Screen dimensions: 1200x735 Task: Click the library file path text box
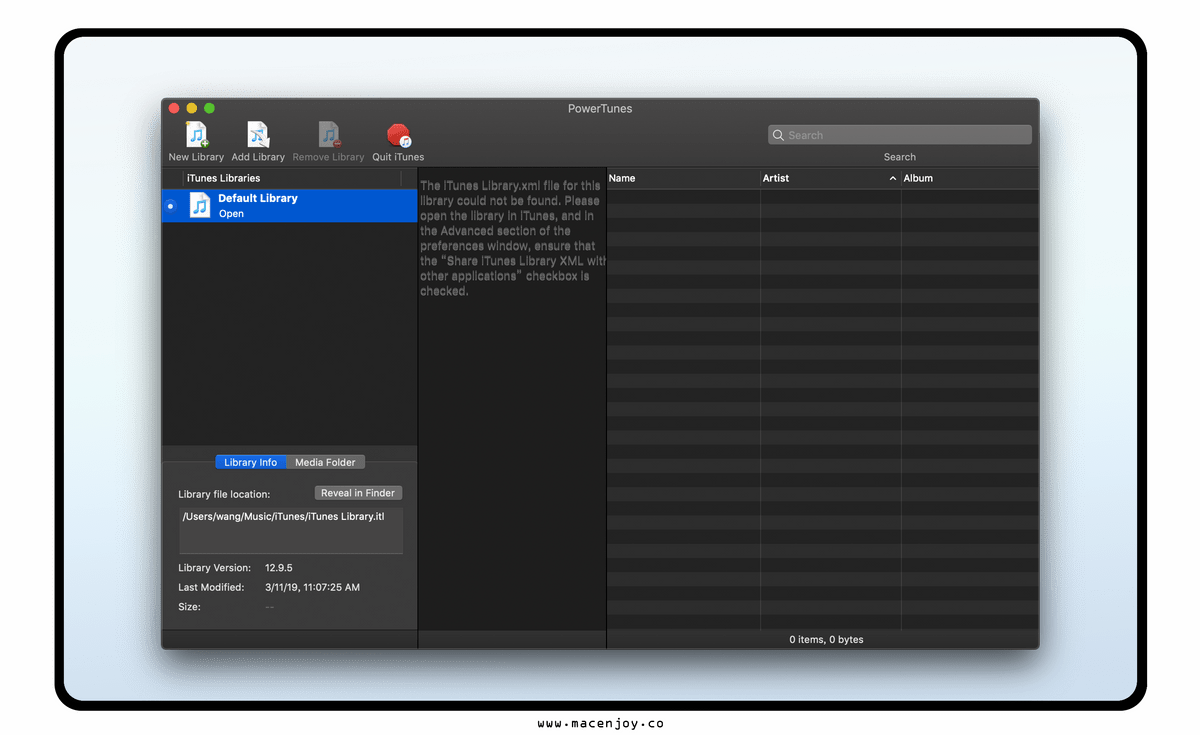tap(291, 530)
